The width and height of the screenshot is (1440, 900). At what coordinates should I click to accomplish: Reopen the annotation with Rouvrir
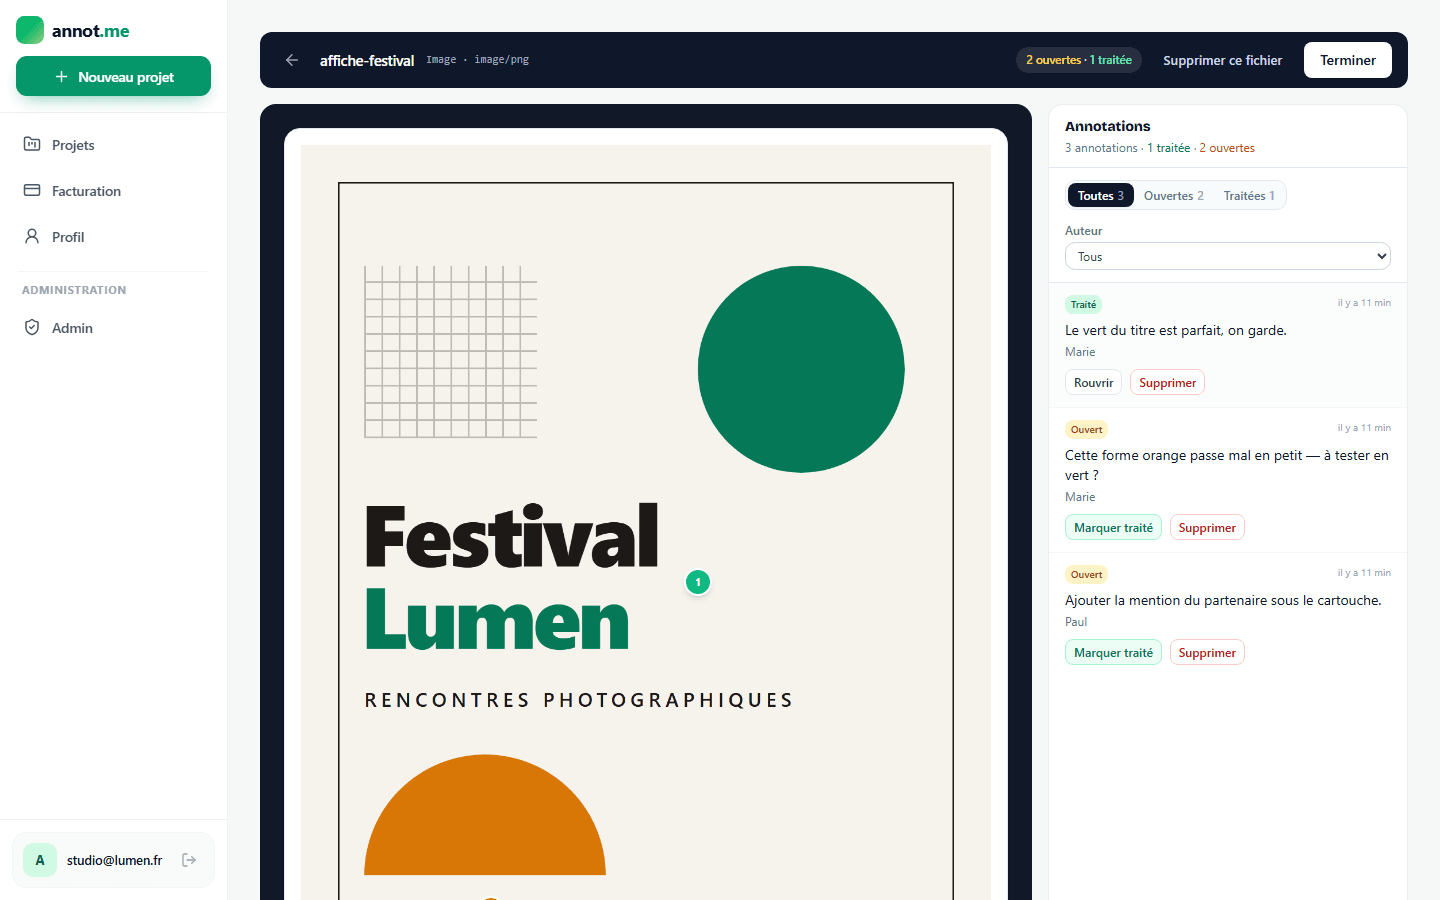[1093, 383]
